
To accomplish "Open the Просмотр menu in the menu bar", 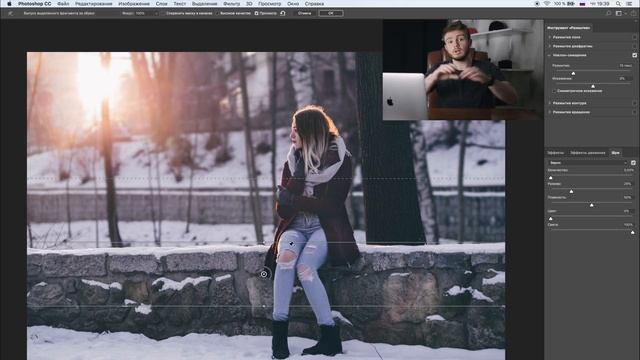I will click(269, 4).
